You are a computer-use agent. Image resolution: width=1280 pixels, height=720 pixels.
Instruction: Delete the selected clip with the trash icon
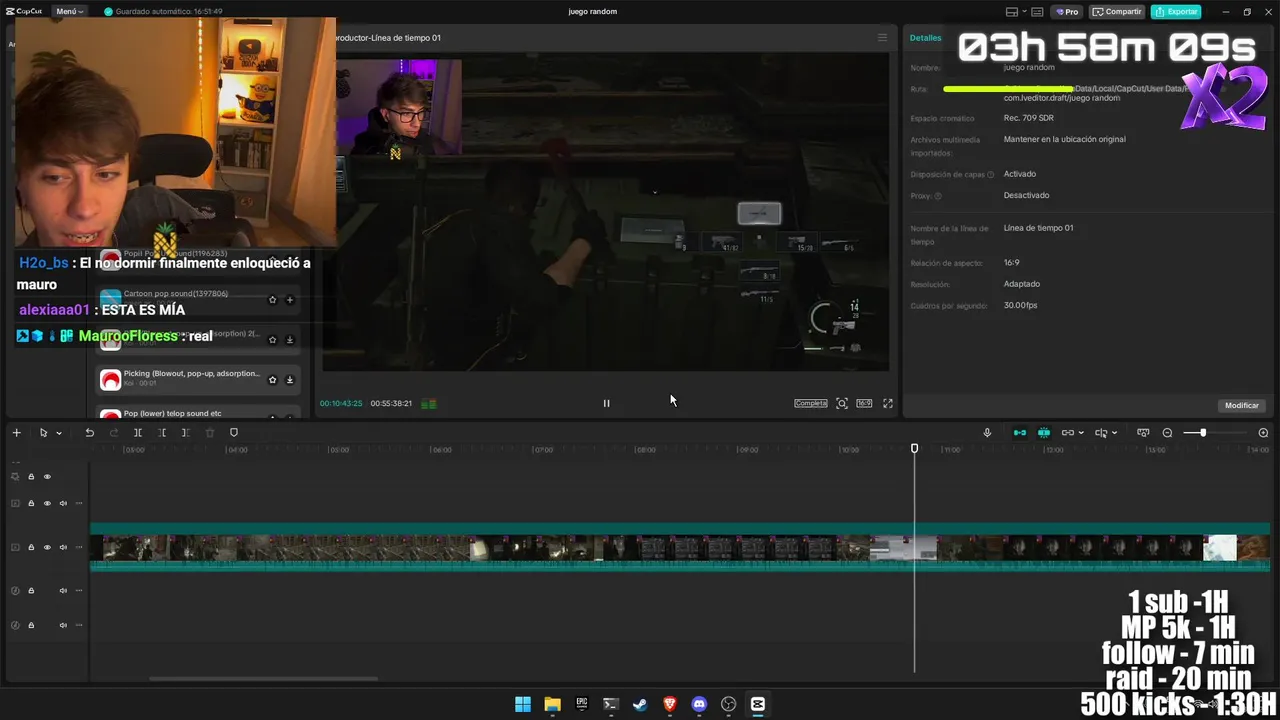210,433
